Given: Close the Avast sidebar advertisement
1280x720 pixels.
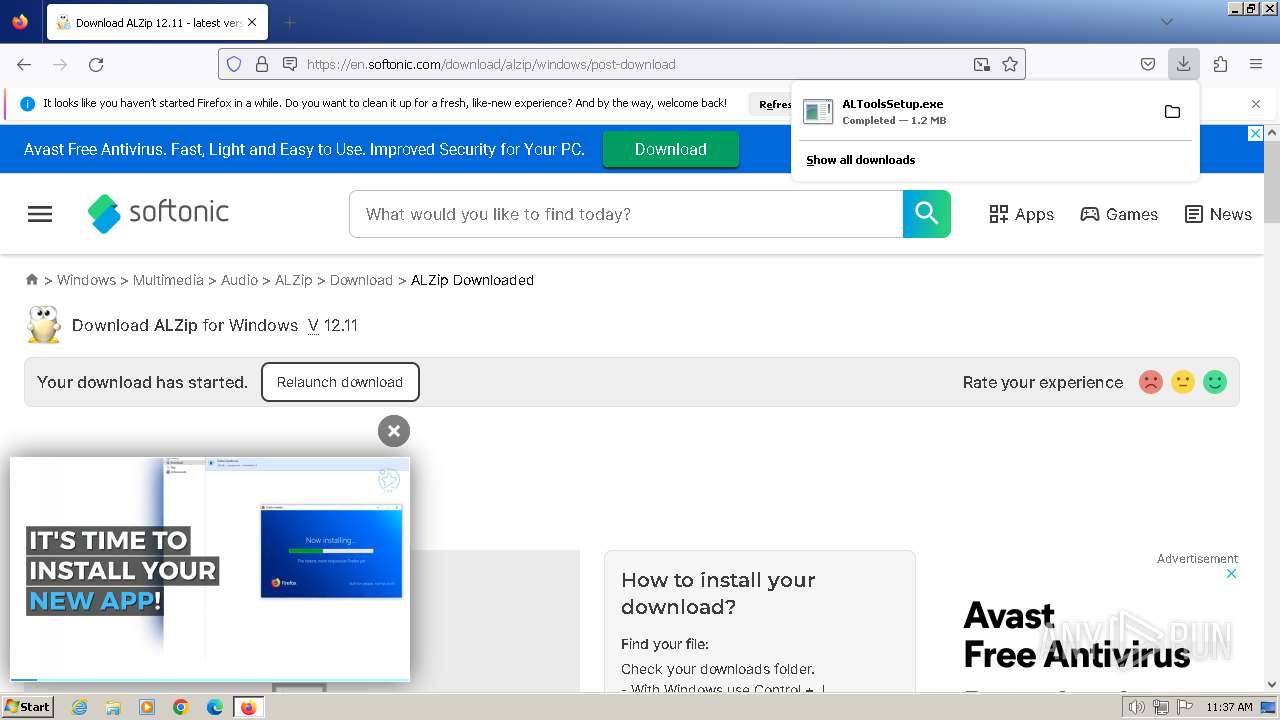Looking at the screenshot, I should (x=1232, y=574).
